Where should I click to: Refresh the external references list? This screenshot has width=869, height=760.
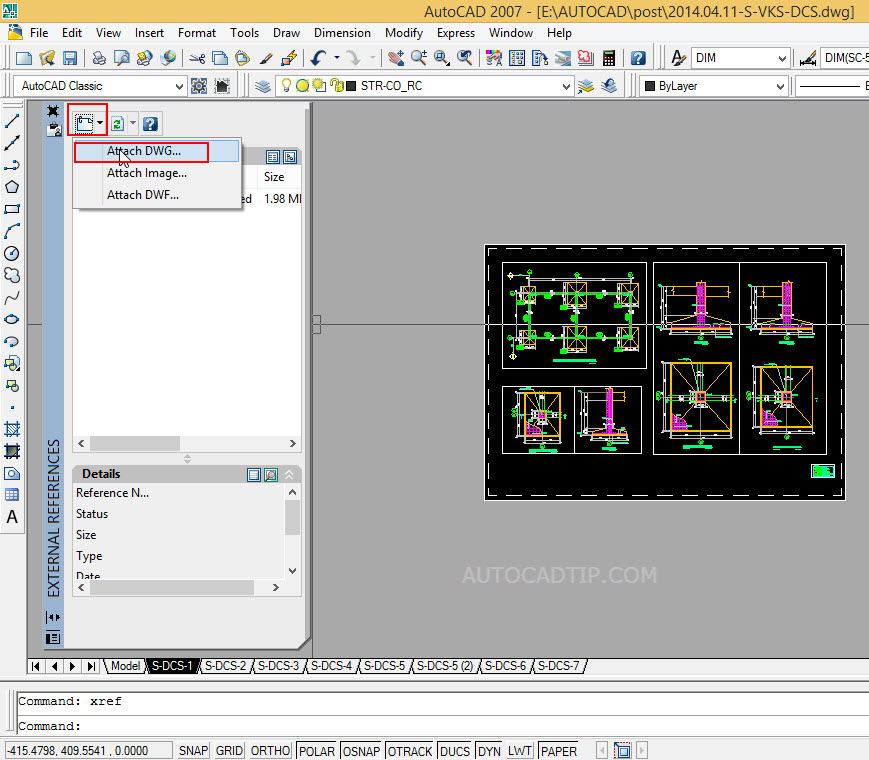tap(117, 123)
